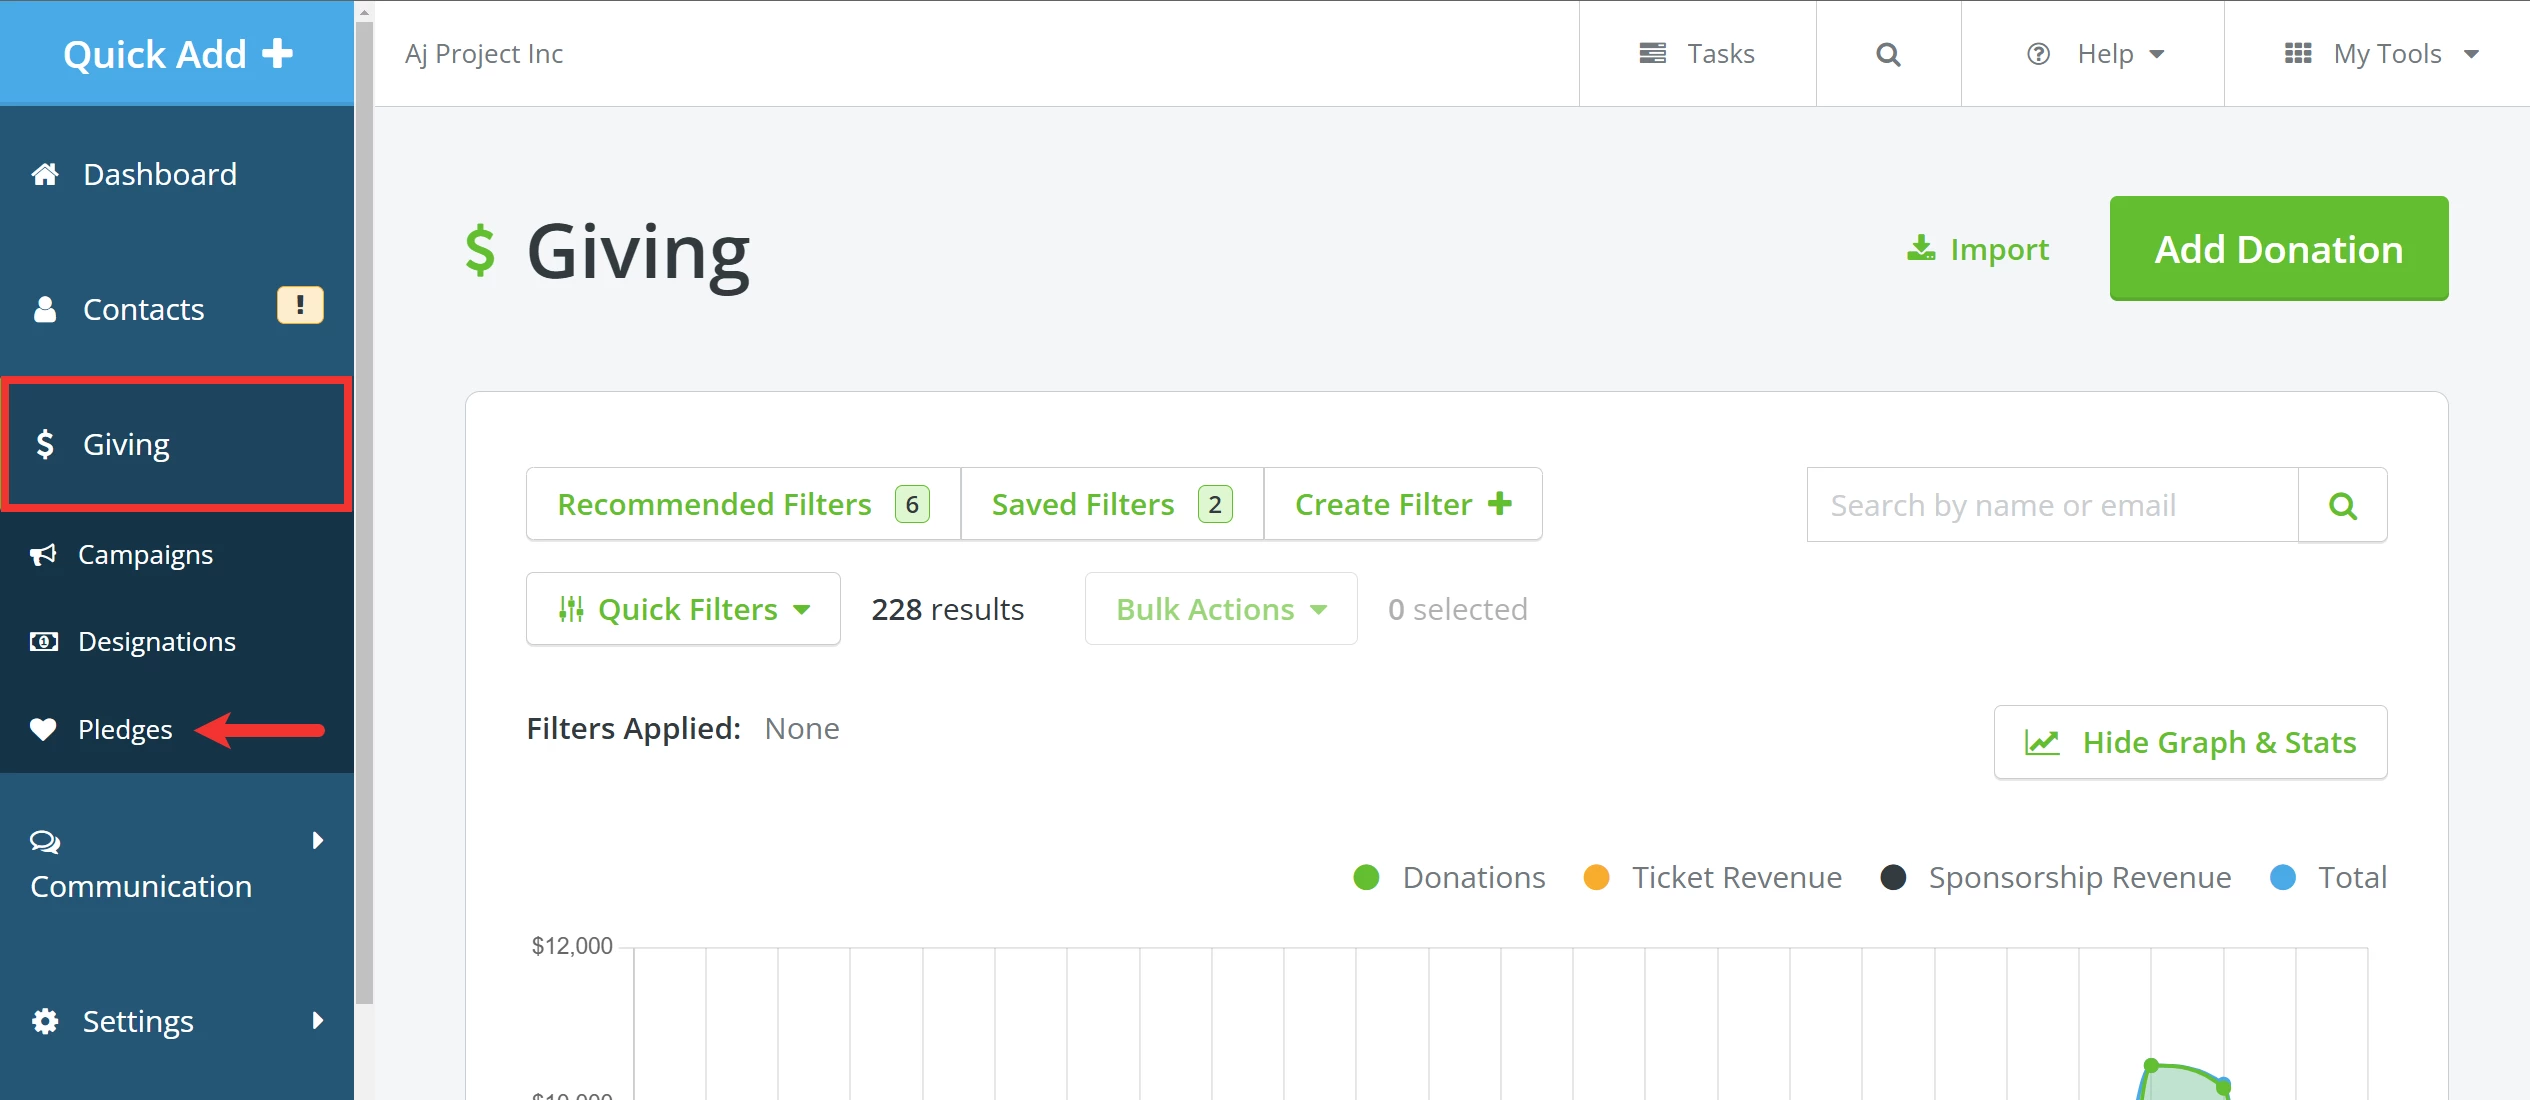The image size is (2530, 1100).
Task: Click the Pledges heart icon
Action: 43,730
